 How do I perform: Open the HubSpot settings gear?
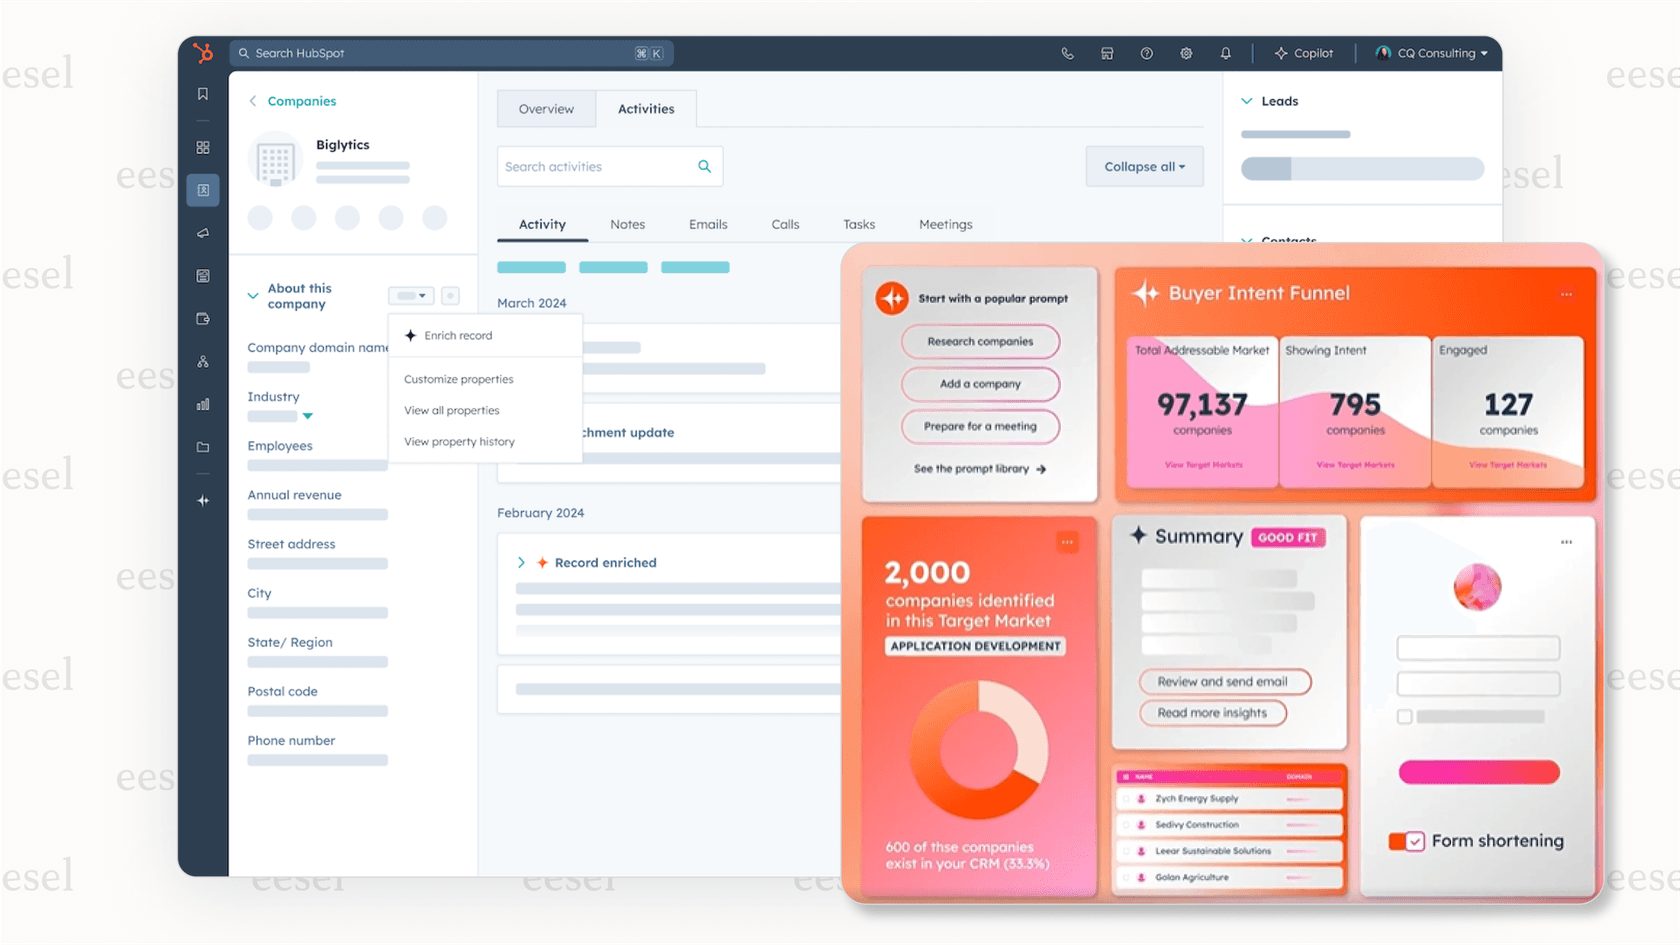coord(1186,53)
